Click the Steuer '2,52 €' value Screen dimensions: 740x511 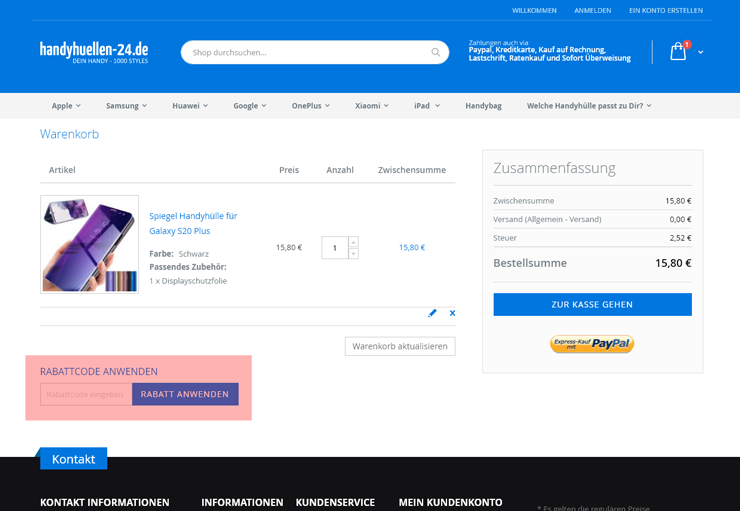coord(680,238)
